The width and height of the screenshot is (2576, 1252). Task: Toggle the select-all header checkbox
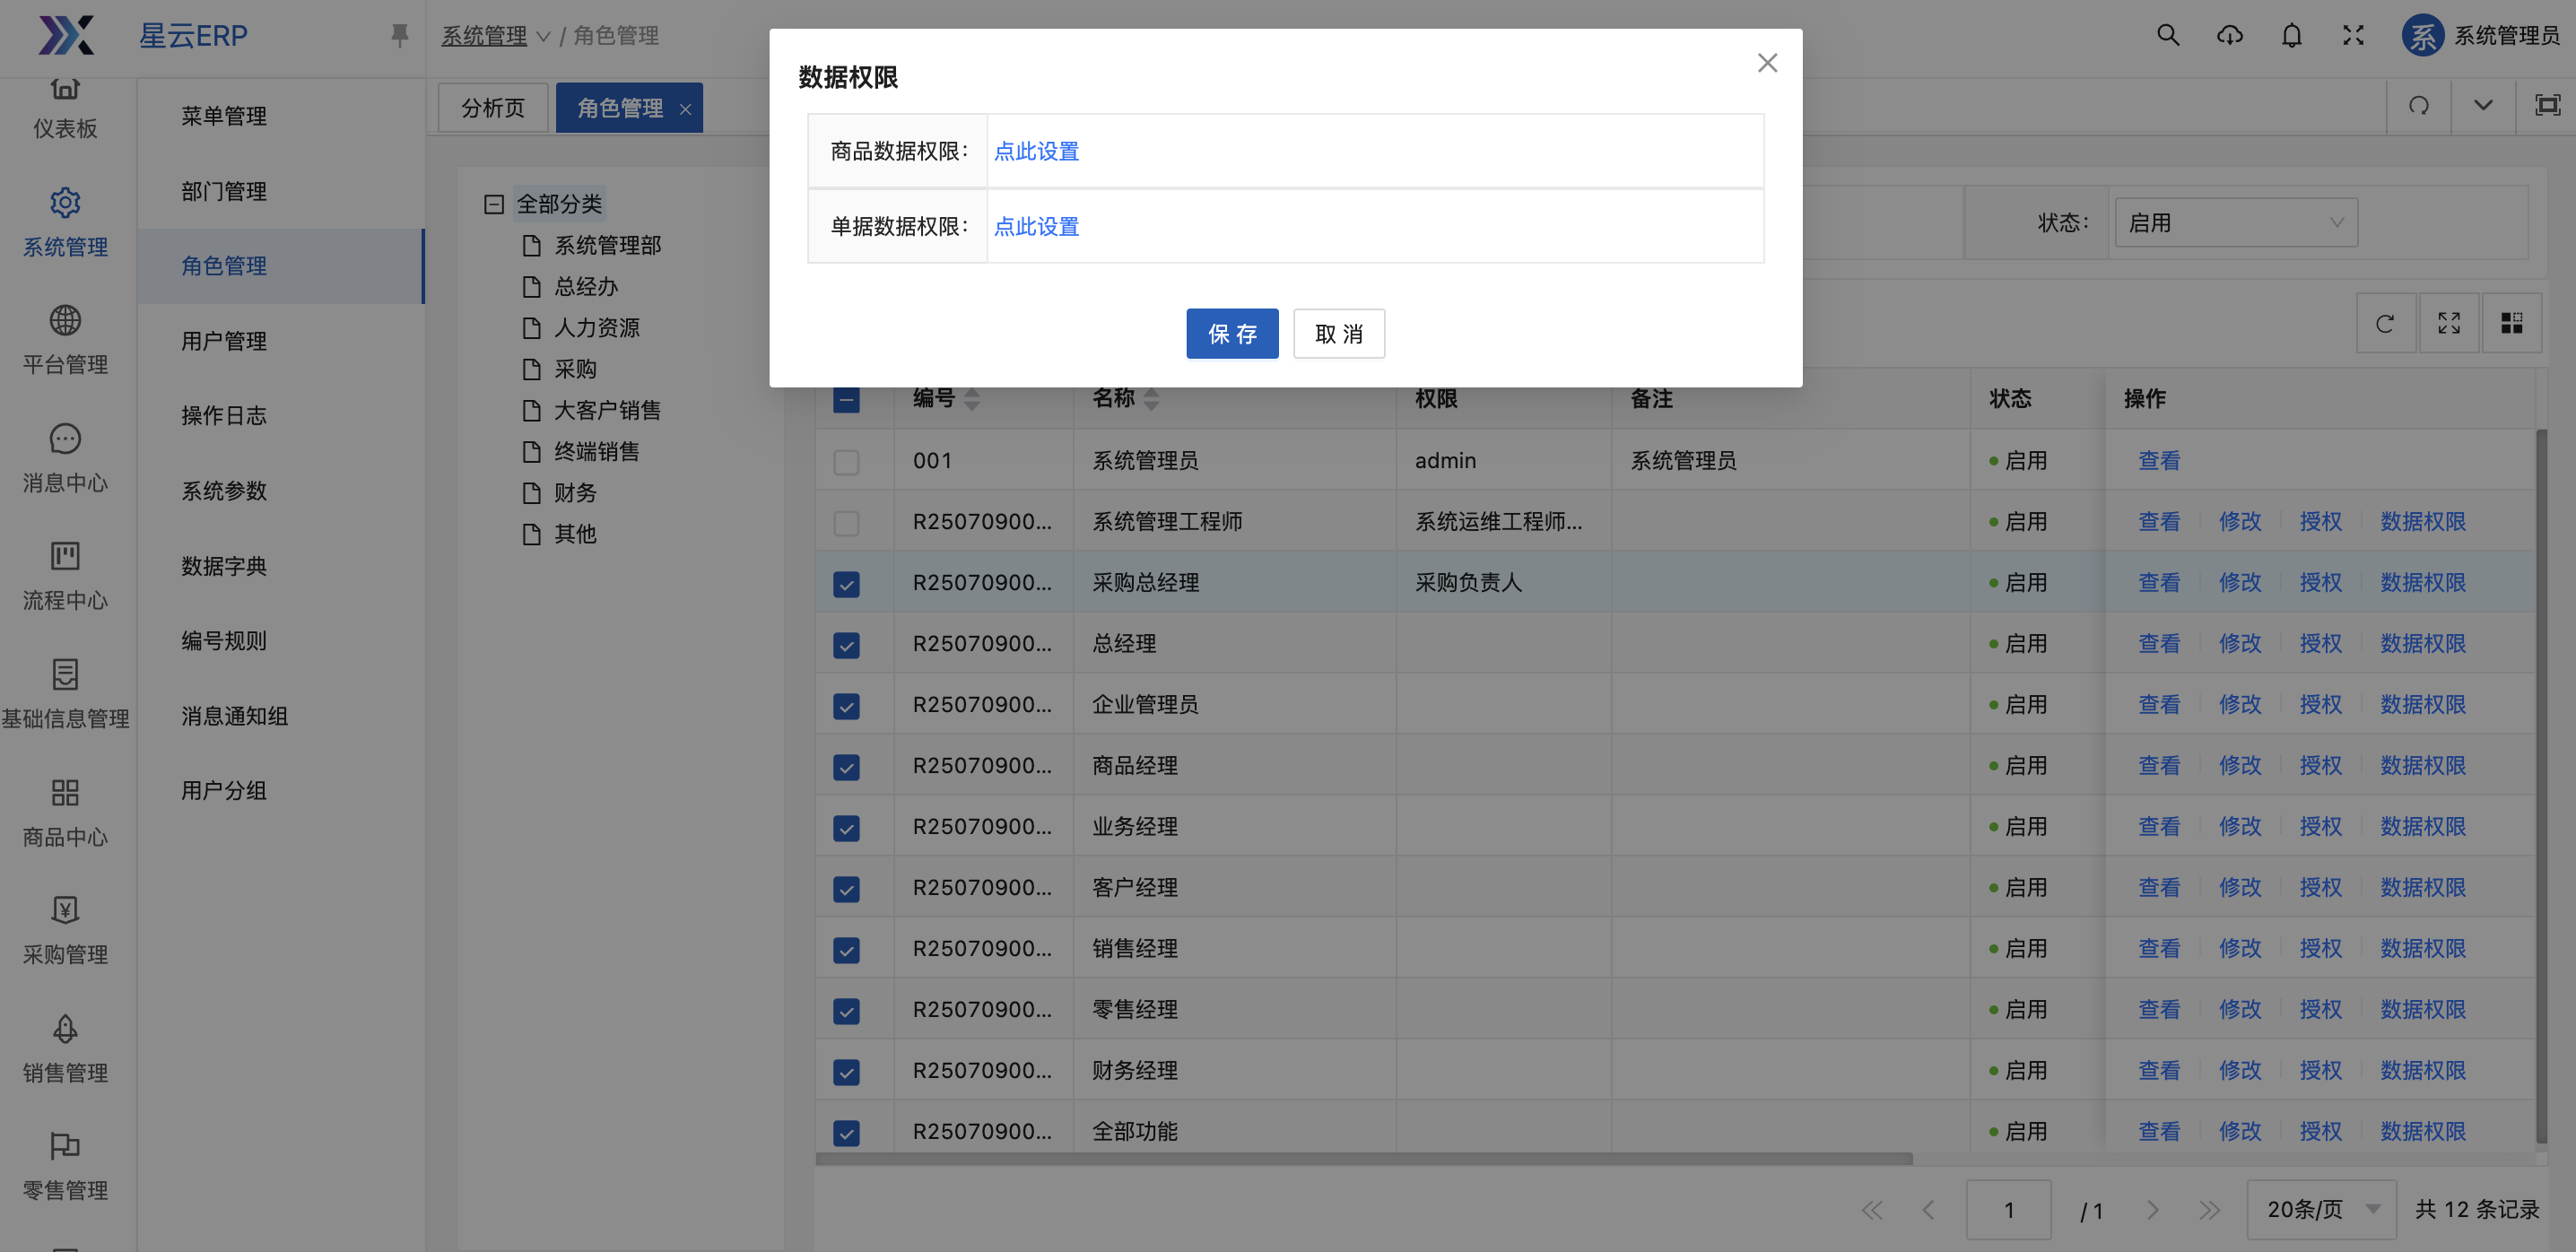(846, 400)
